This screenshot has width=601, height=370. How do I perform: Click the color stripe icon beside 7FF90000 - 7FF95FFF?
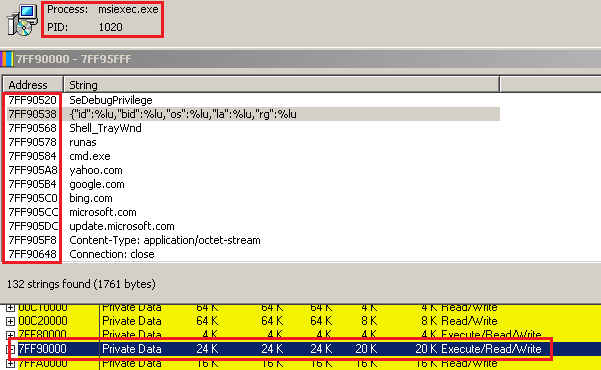click(x=7, y=59)
